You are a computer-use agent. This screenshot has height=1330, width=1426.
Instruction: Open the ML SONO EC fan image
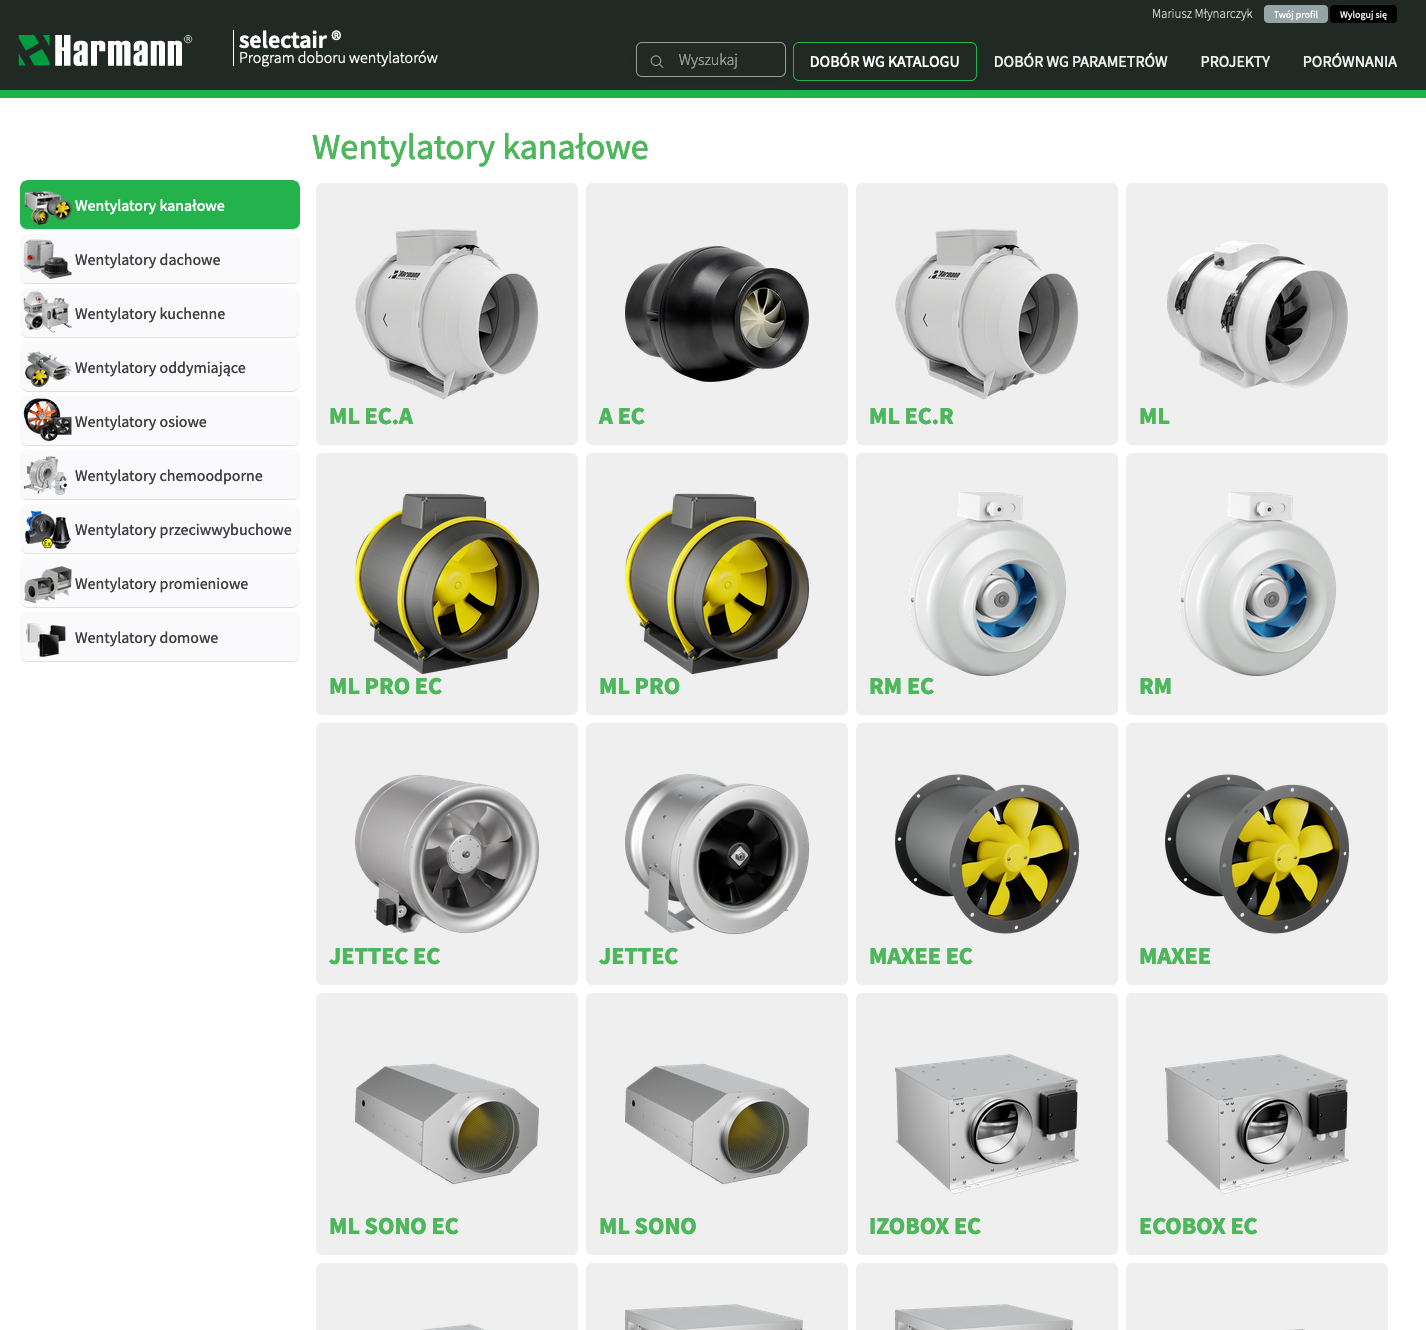coord(447,1123)
